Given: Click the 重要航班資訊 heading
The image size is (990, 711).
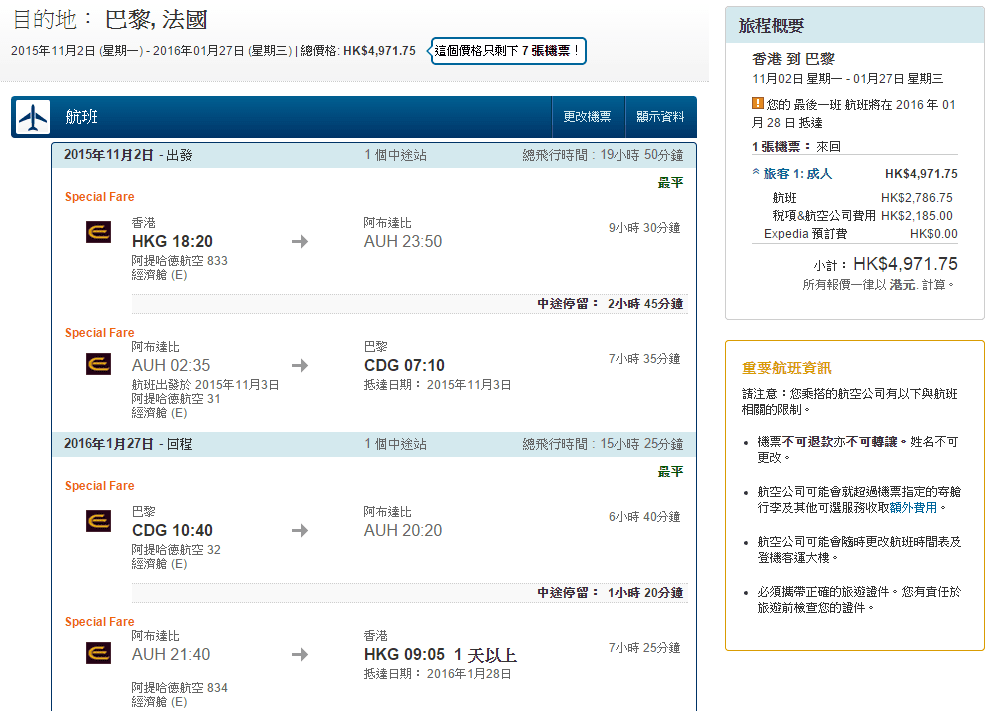Looking at the screenshot, I should coord(786,368).
